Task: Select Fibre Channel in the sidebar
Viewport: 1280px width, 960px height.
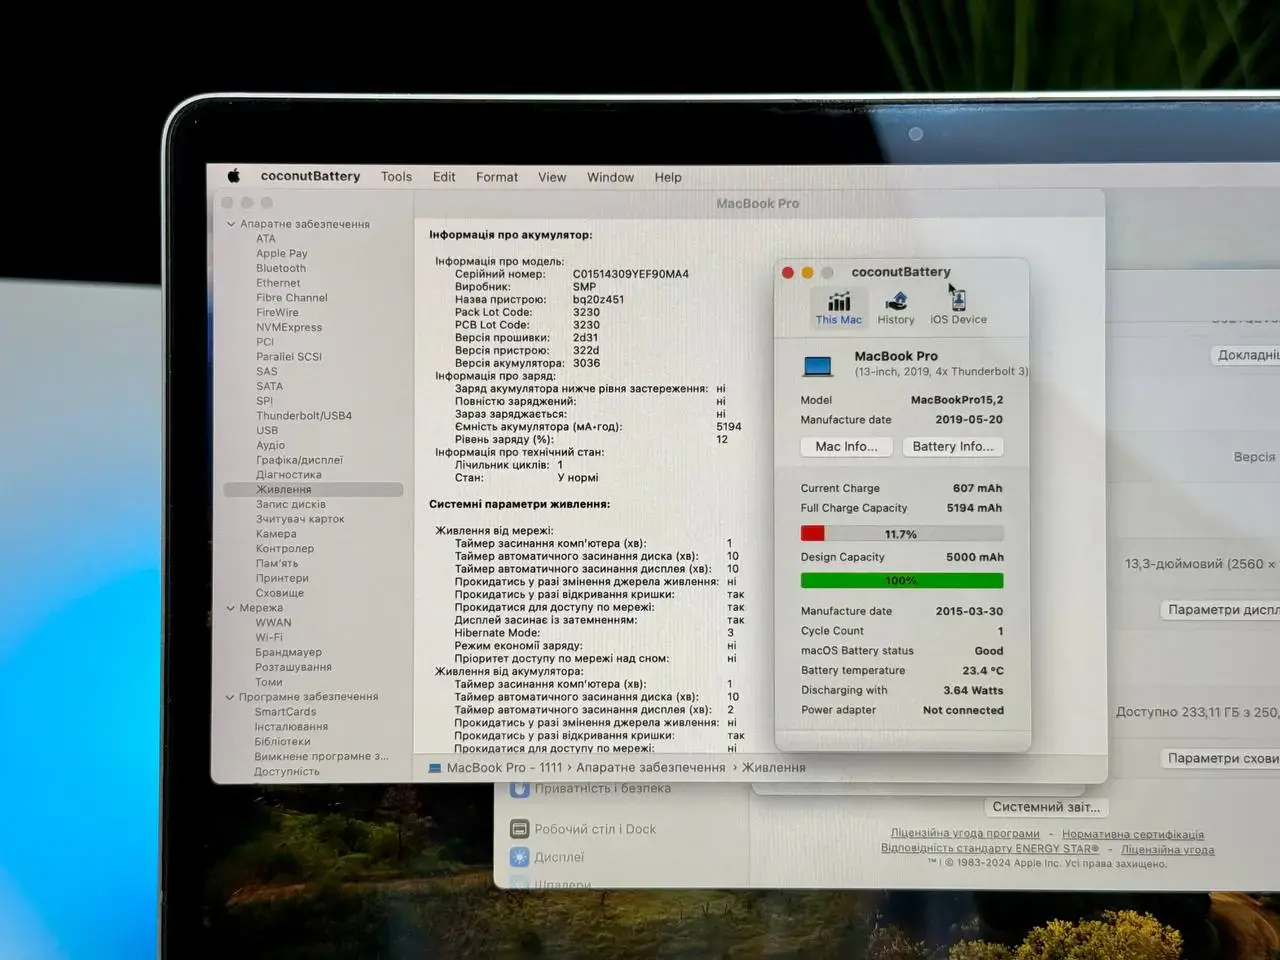Action: tap(292, 298)
